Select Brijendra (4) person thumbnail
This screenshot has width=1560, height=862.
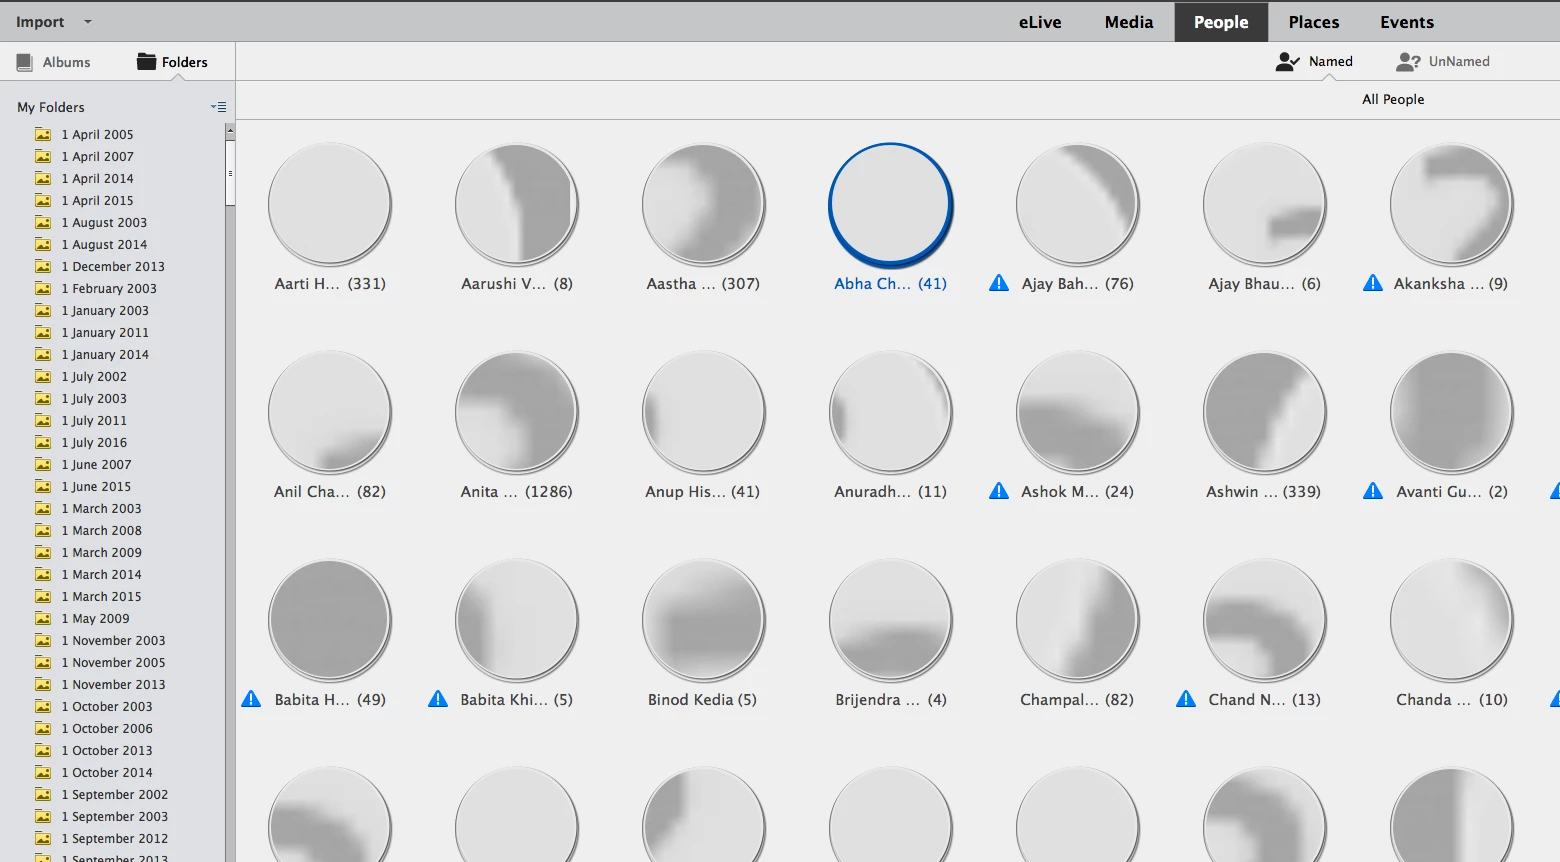(890, 619)
